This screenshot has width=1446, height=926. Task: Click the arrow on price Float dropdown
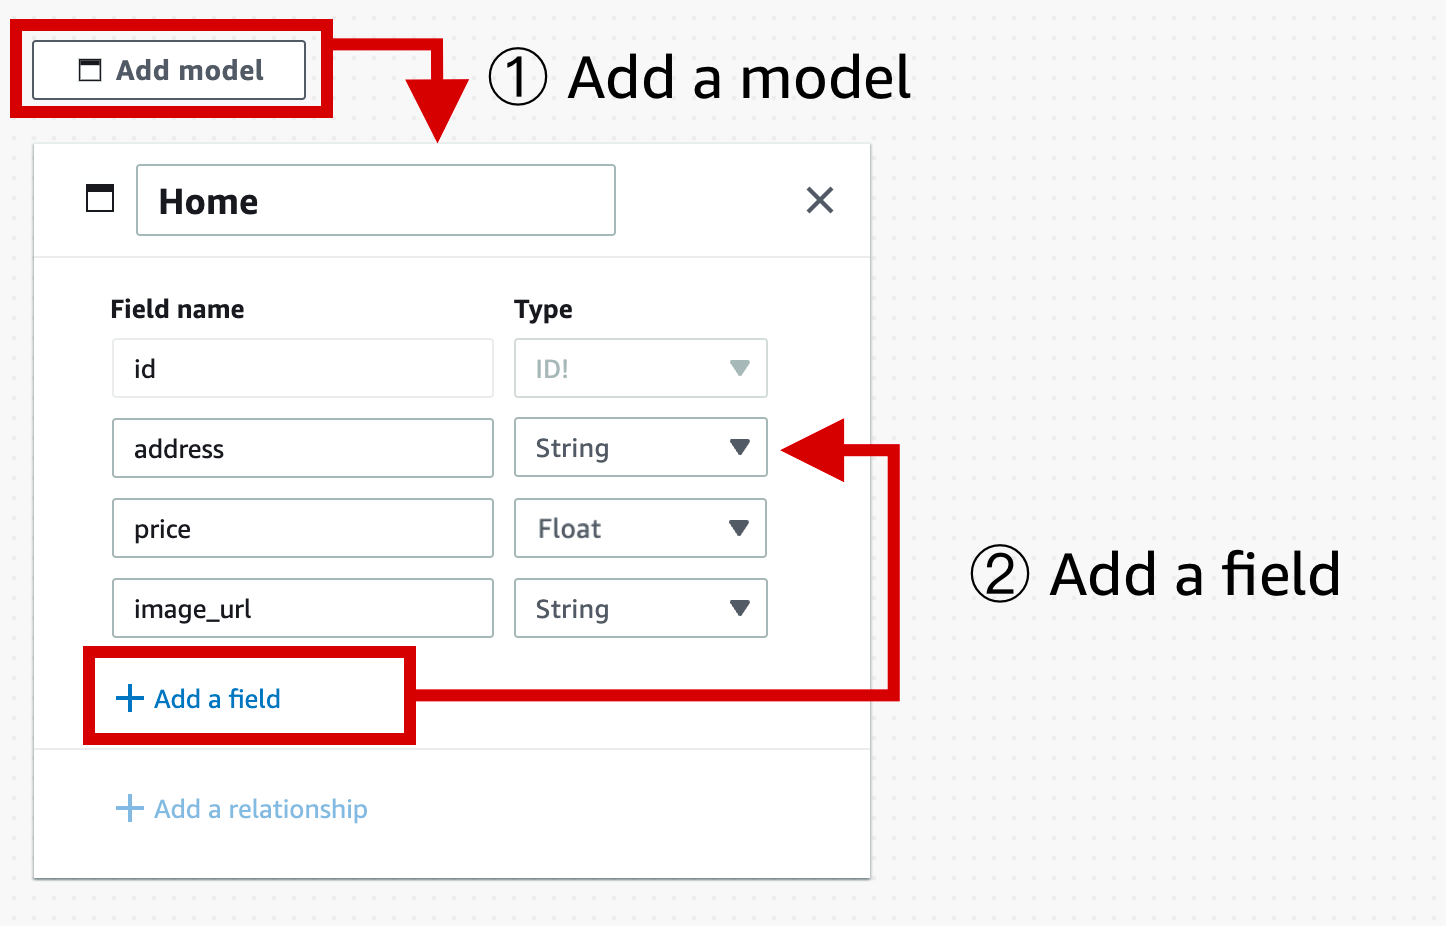(x=739, y=528)
